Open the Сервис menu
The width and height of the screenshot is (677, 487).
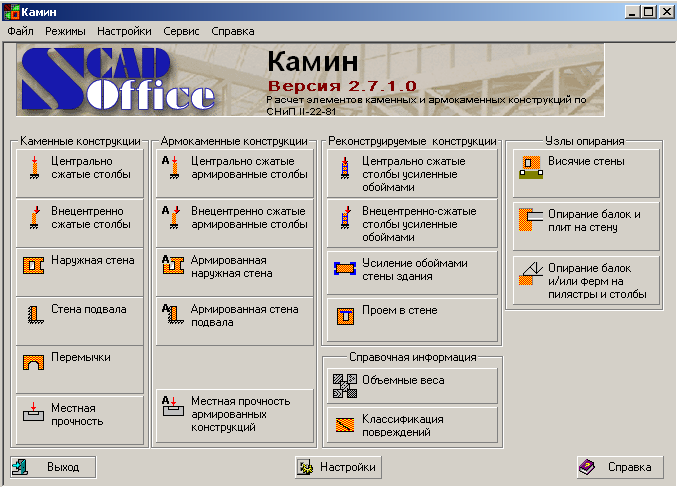pyautogui.click(x=181, y=31)
